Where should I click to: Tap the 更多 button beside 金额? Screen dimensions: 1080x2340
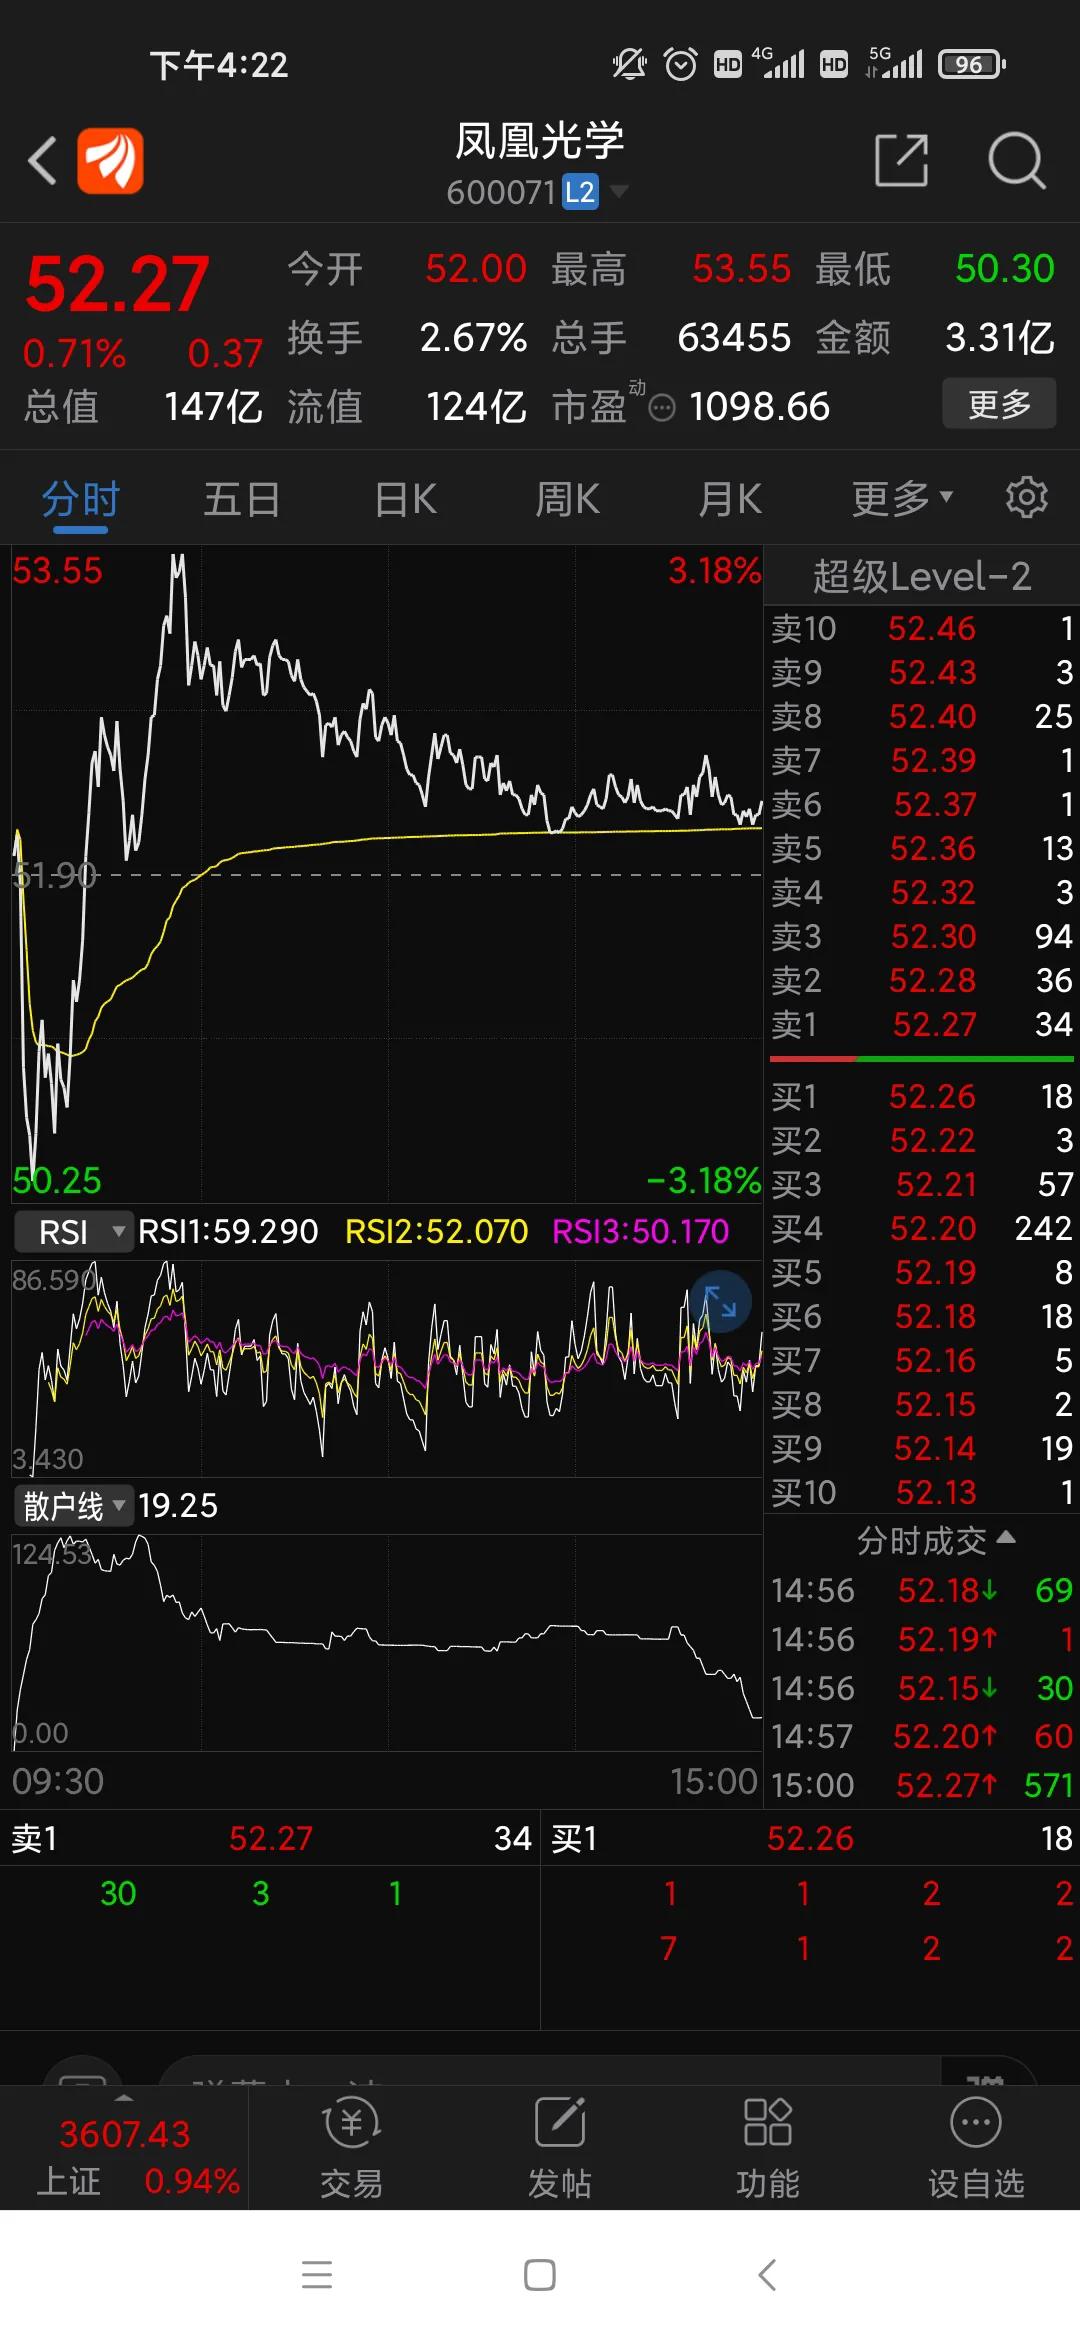999,404
